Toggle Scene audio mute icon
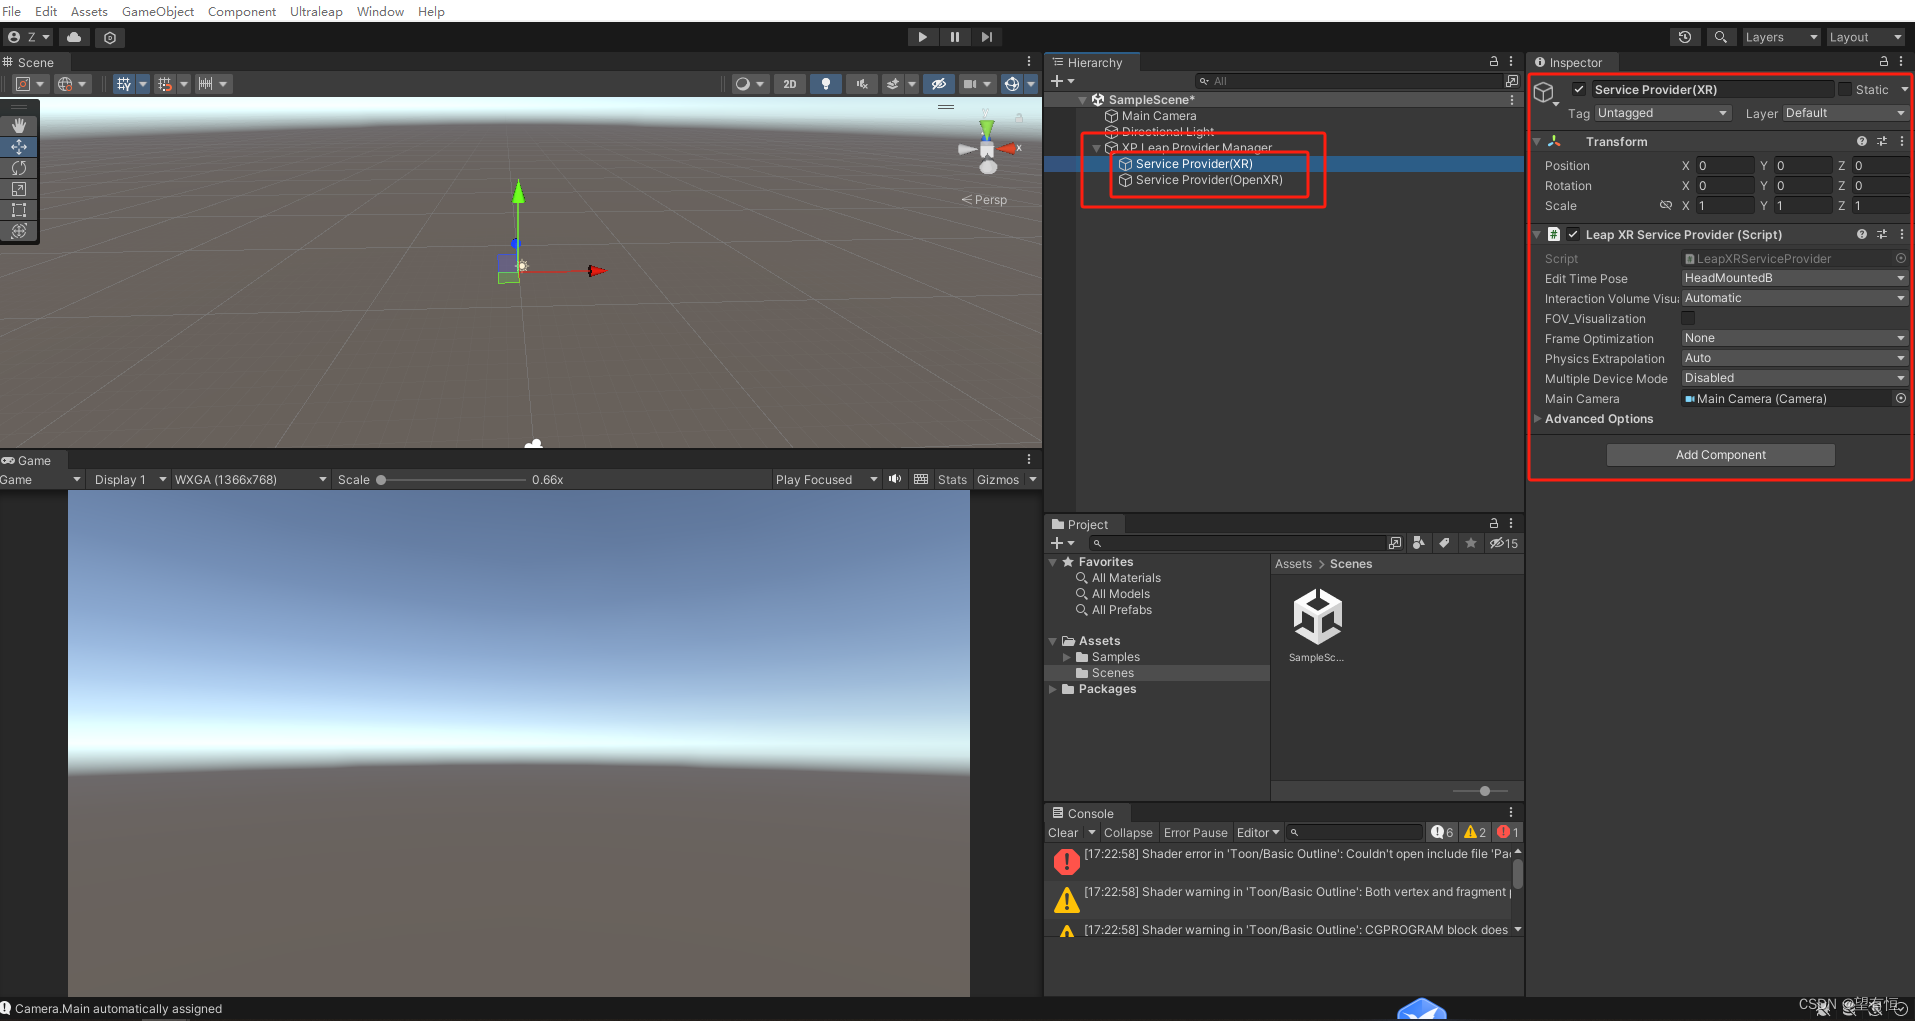Image resolution: width=1915 pixels, height=1021 pixels. 861,84
